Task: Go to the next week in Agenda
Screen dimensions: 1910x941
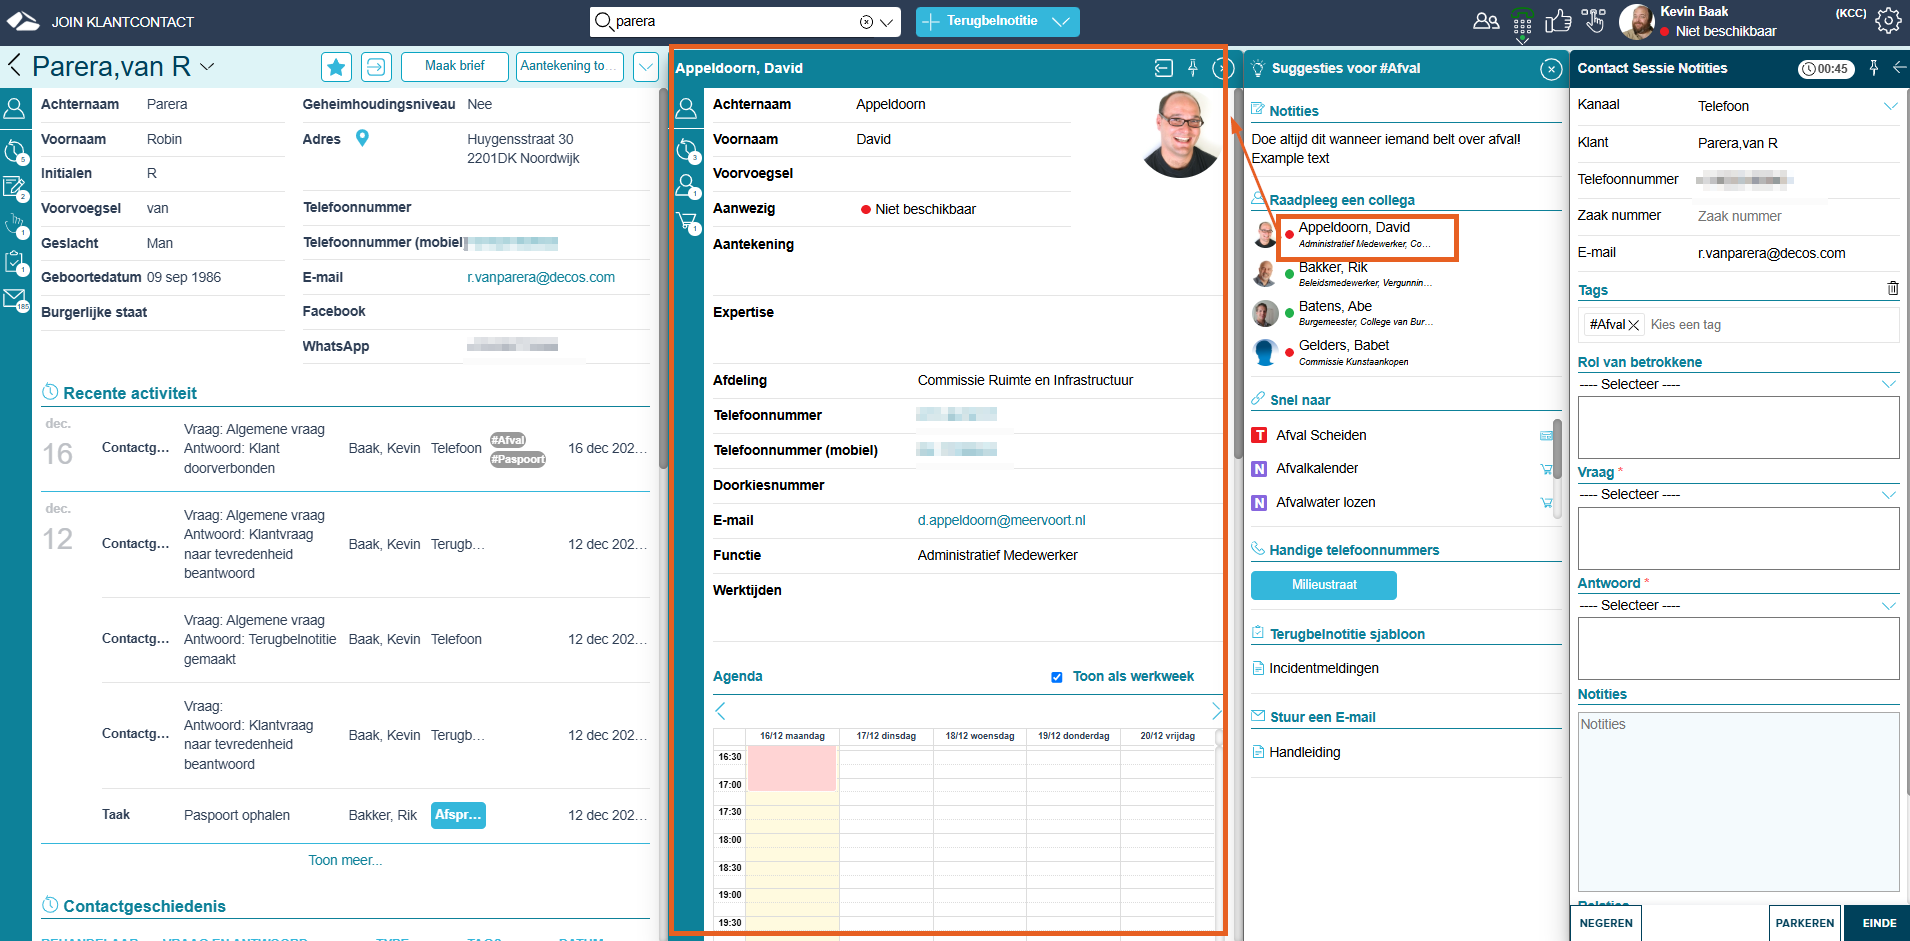Action: pos(1215,711)
